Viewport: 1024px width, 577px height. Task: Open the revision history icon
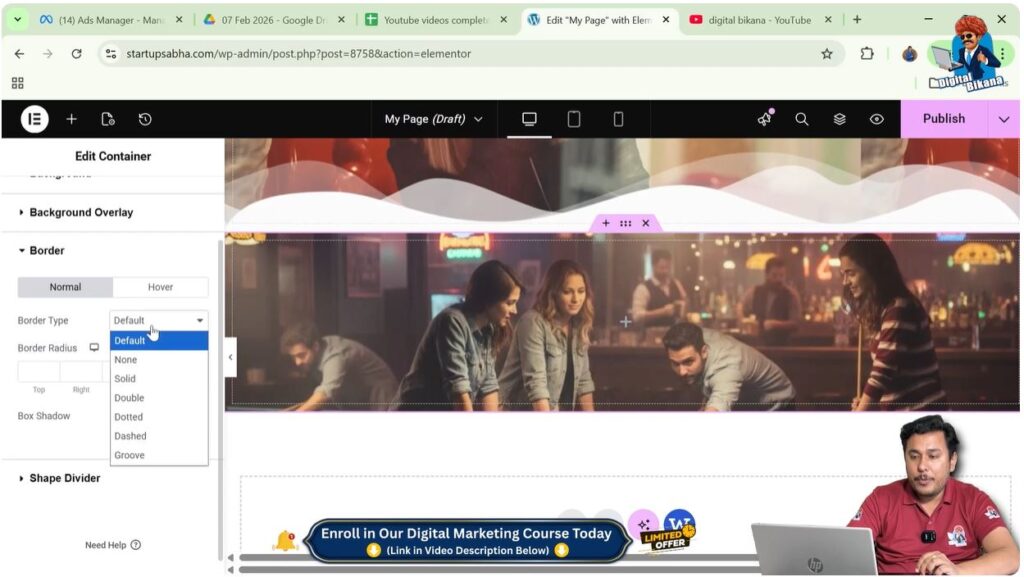click(x=145, y=119)
